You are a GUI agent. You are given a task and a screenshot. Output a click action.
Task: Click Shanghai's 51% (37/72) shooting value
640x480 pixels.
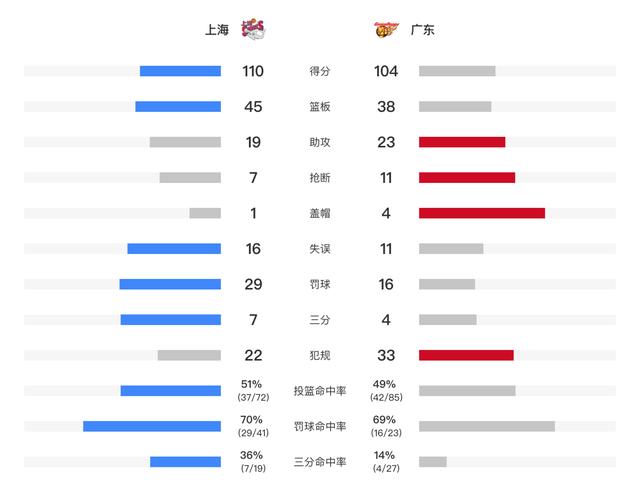pos(253,391)
